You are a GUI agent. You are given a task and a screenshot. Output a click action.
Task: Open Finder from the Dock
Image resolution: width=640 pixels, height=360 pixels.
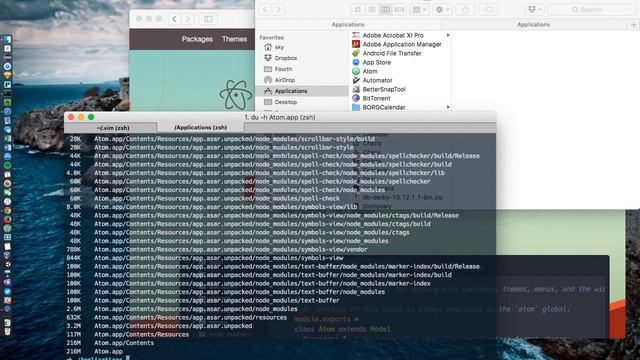[x=7, y=40]
